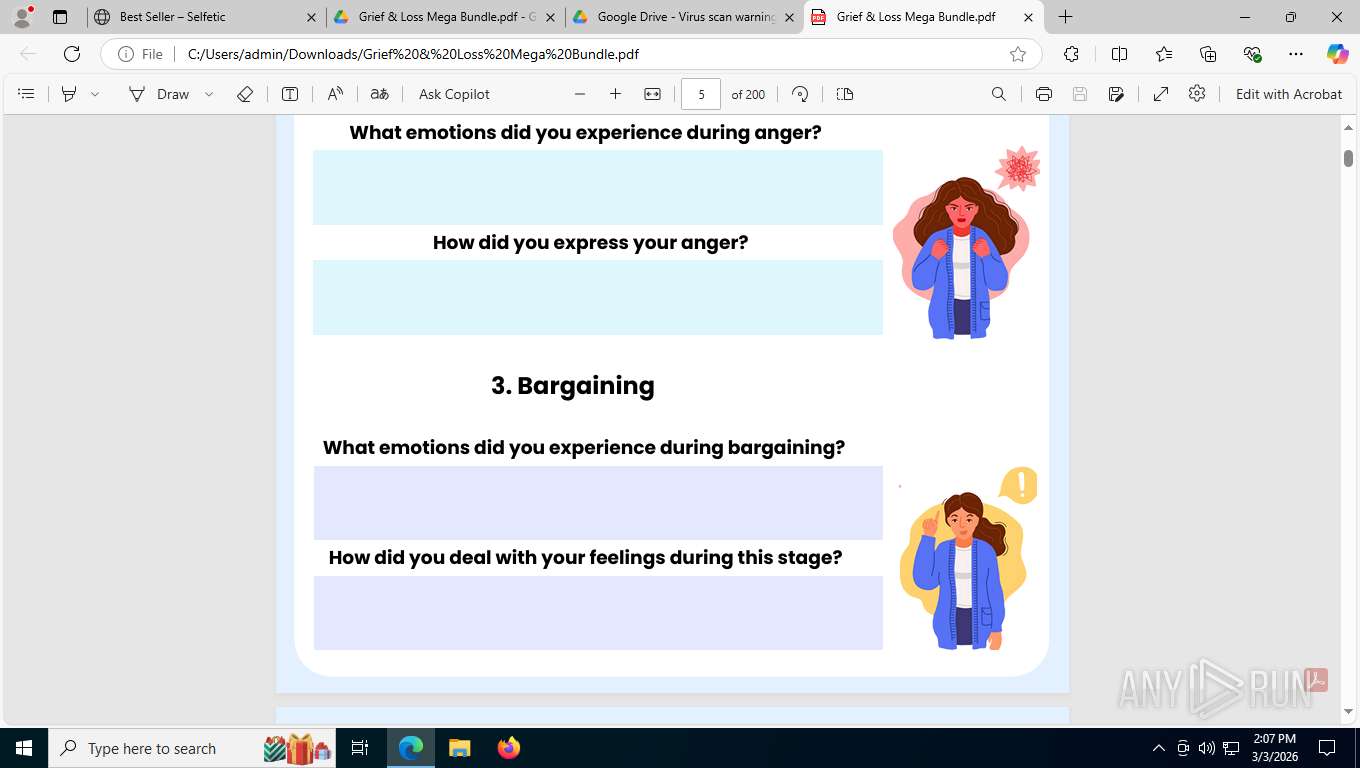The width and height of the screenshot is (1360, 768).
Task: Open the Draw tool options dropdown
Action: tap(209, 94)
